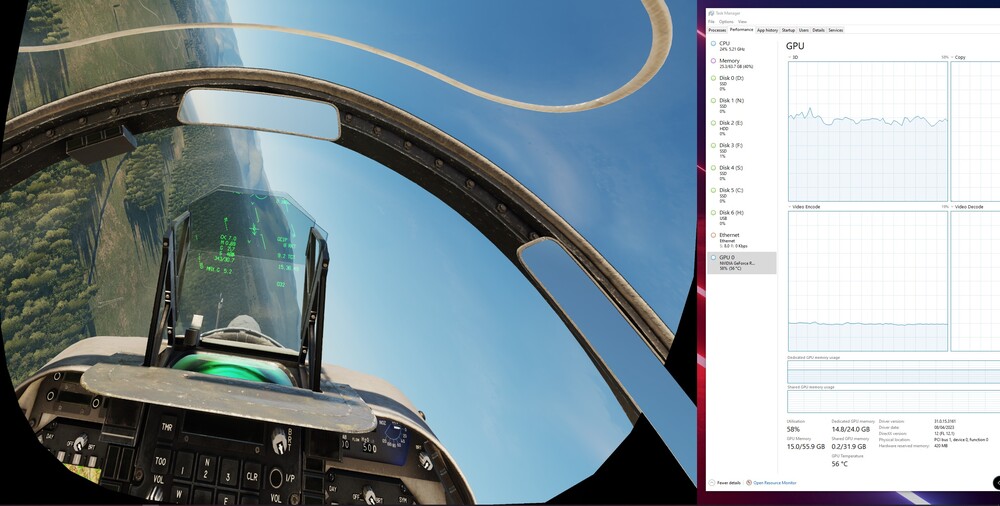The image size is (1000, 506).
Task: Select the GPU 0 NVIDIA entry
Action: point(742,262)
